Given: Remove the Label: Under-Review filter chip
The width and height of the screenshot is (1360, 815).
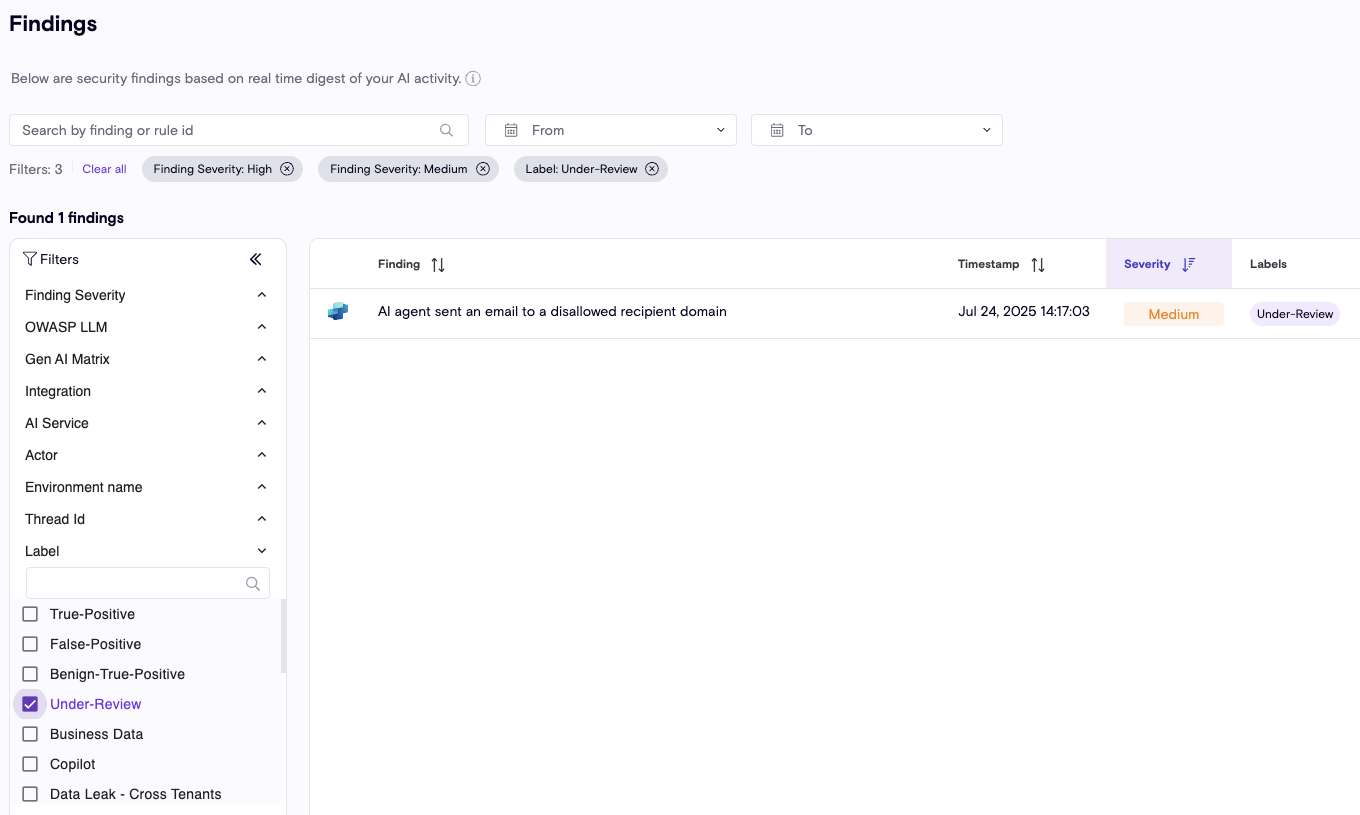Looking at the screenshot, I should pos(652,169).
